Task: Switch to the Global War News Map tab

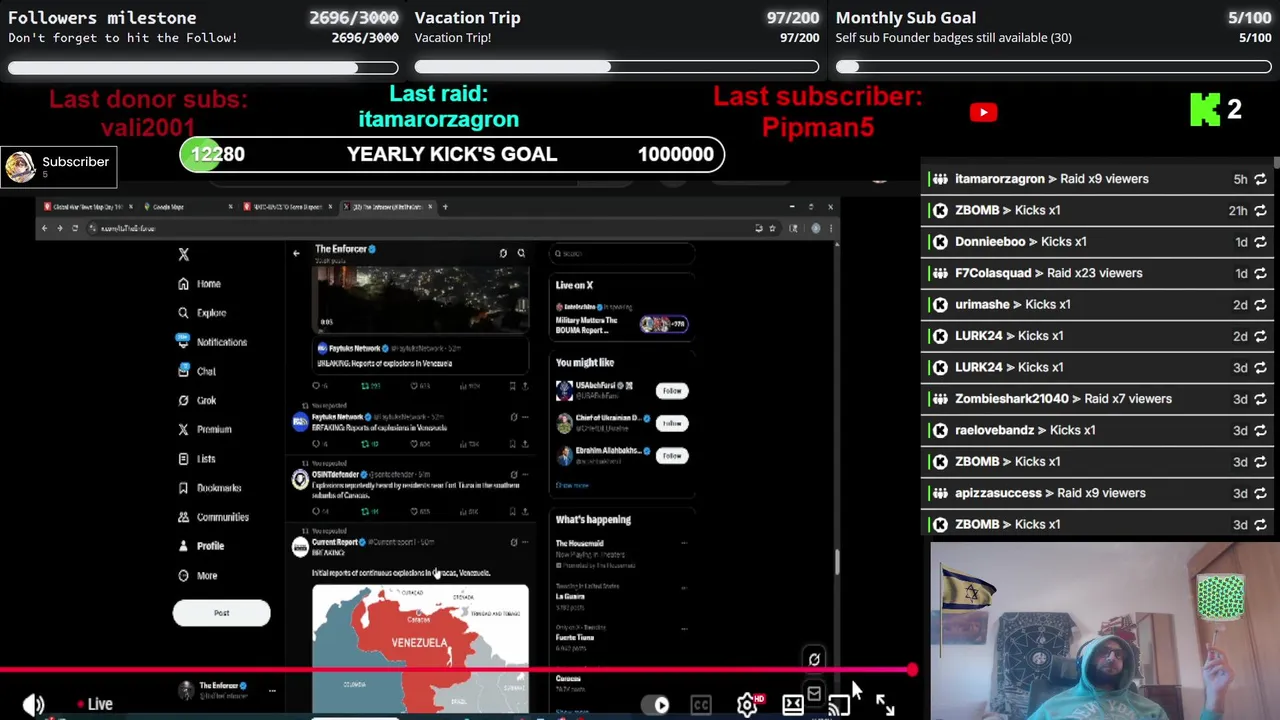Action: (x=88, y=207)
